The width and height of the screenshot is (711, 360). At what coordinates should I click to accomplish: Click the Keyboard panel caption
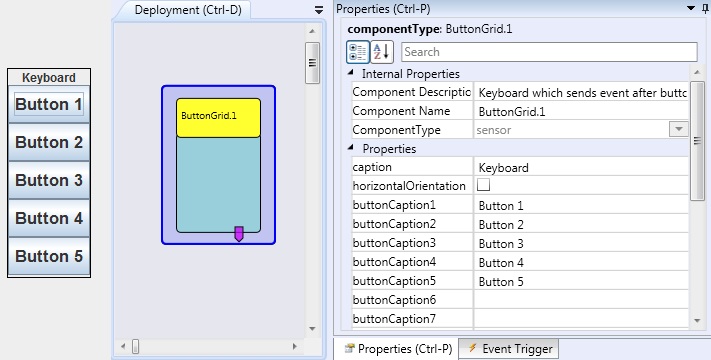tap(49, 78)
